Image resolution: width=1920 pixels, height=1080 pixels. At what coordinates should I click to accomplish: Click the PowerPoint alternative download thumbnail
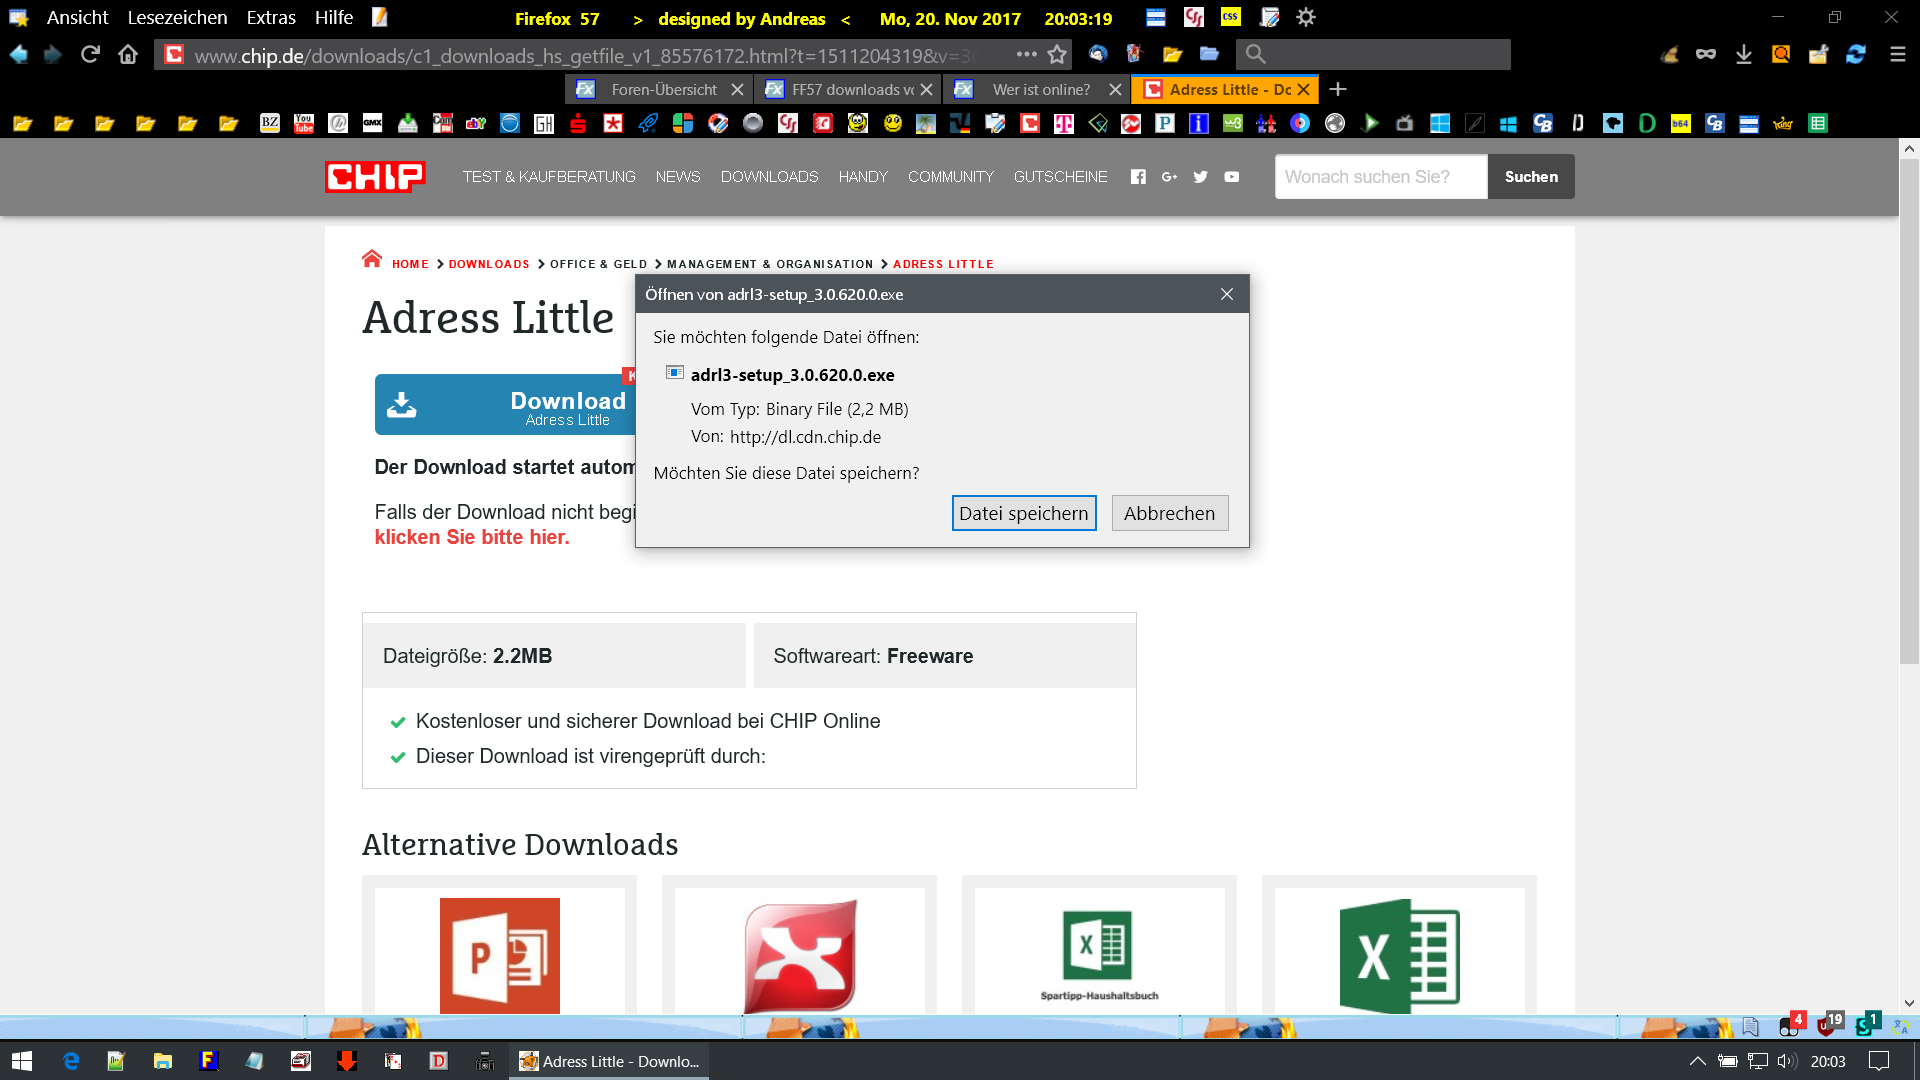coord(499,955)
